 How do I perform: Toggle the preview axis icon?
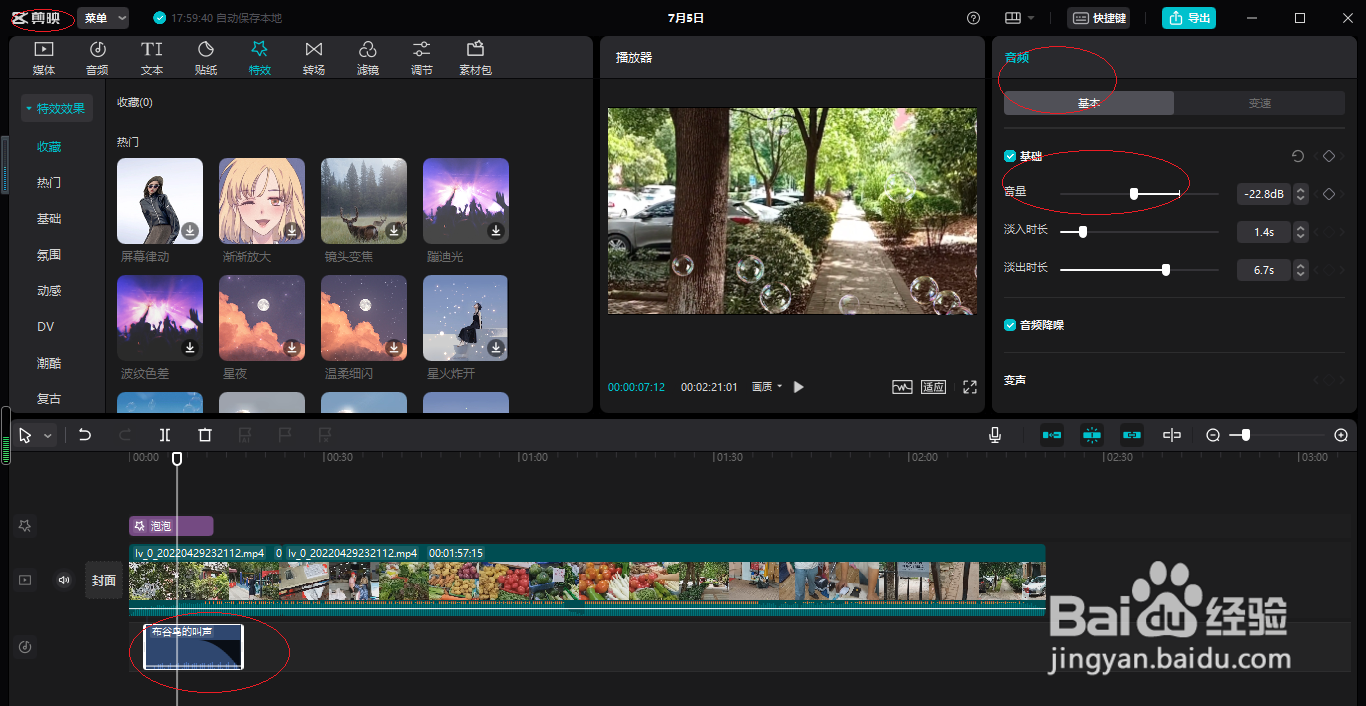point(1172,435)
